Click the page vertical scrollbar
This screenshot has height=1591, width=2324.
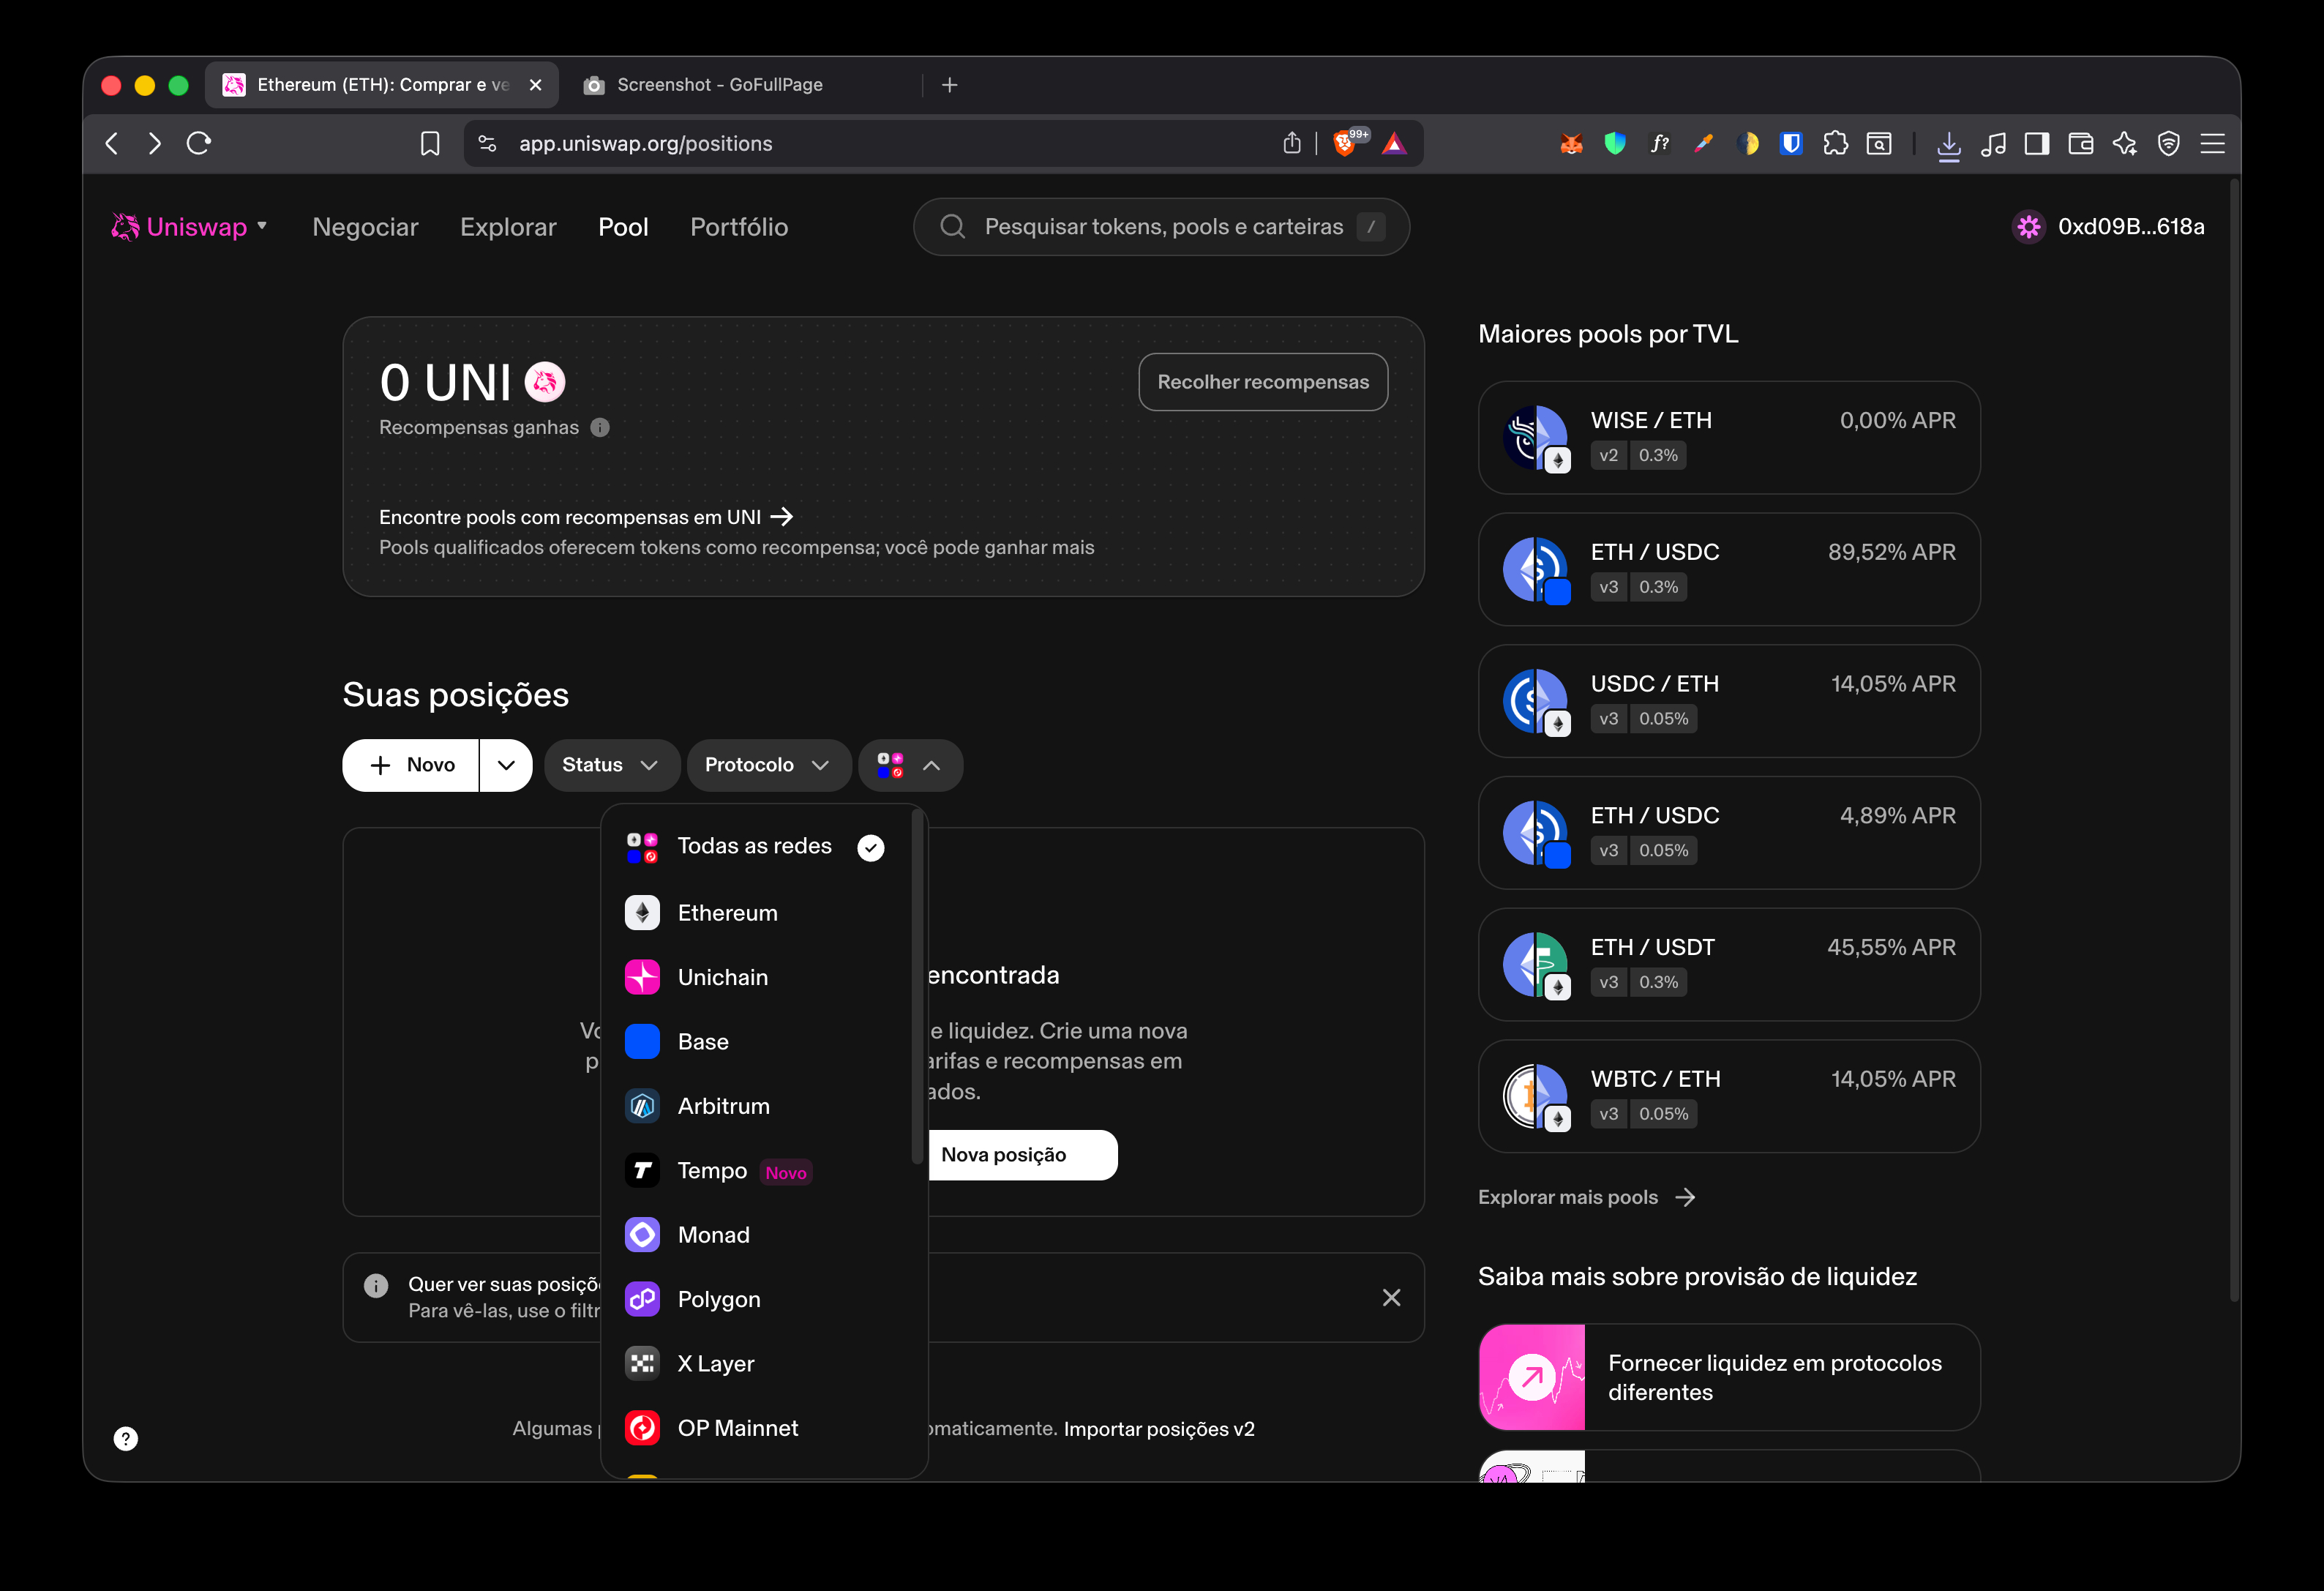pyautogui.click(x=2233, y=740)
